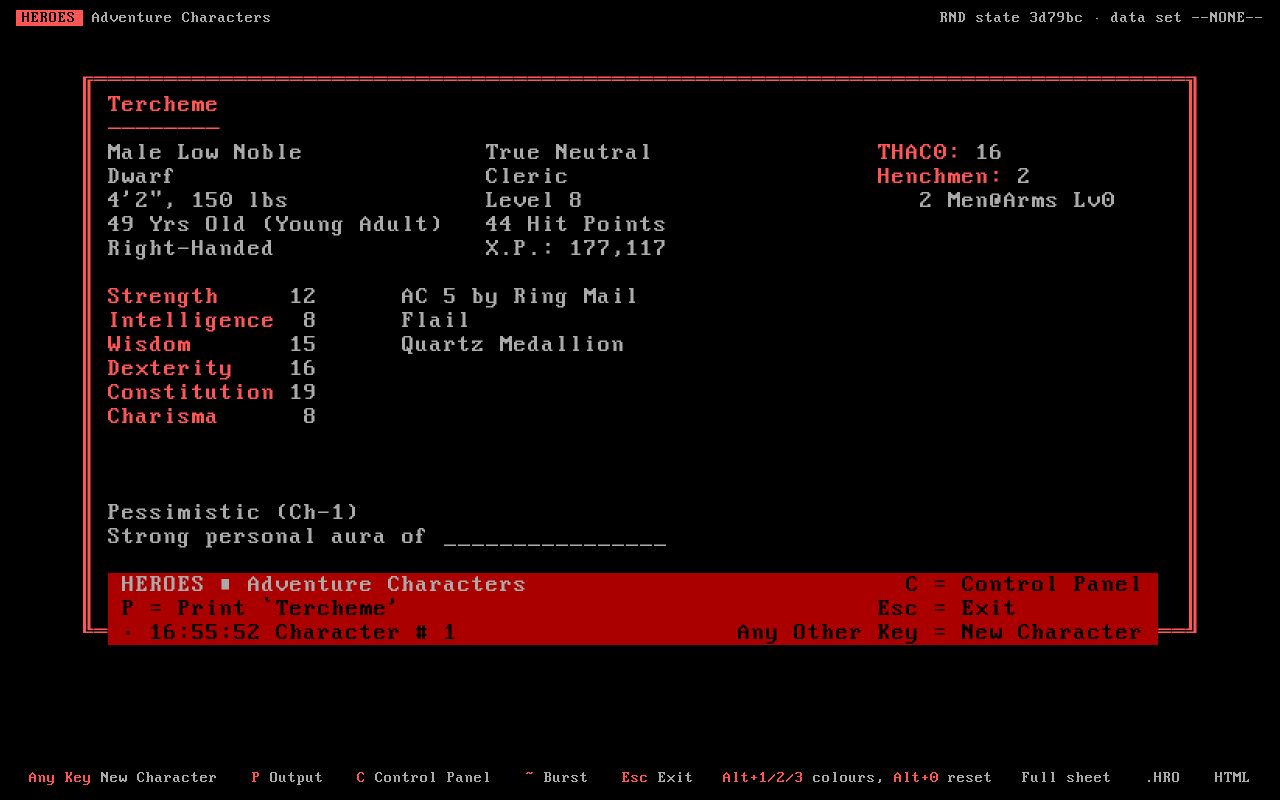Click the 'HTML' export option
Viewport: 1280px width, 800px height.
pos(1232,777)
